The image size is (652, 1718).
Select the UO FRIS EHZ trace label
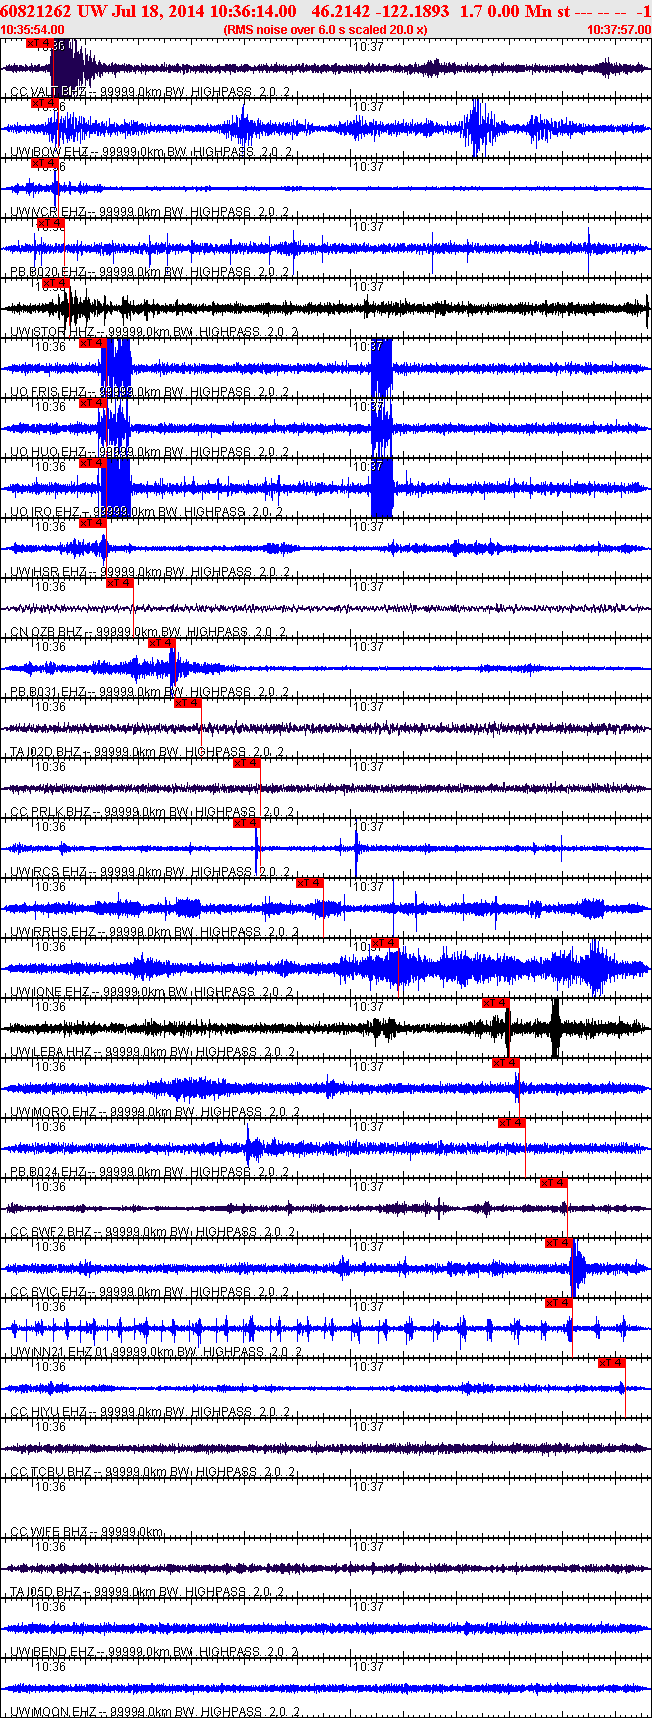(x=151, y=392)
